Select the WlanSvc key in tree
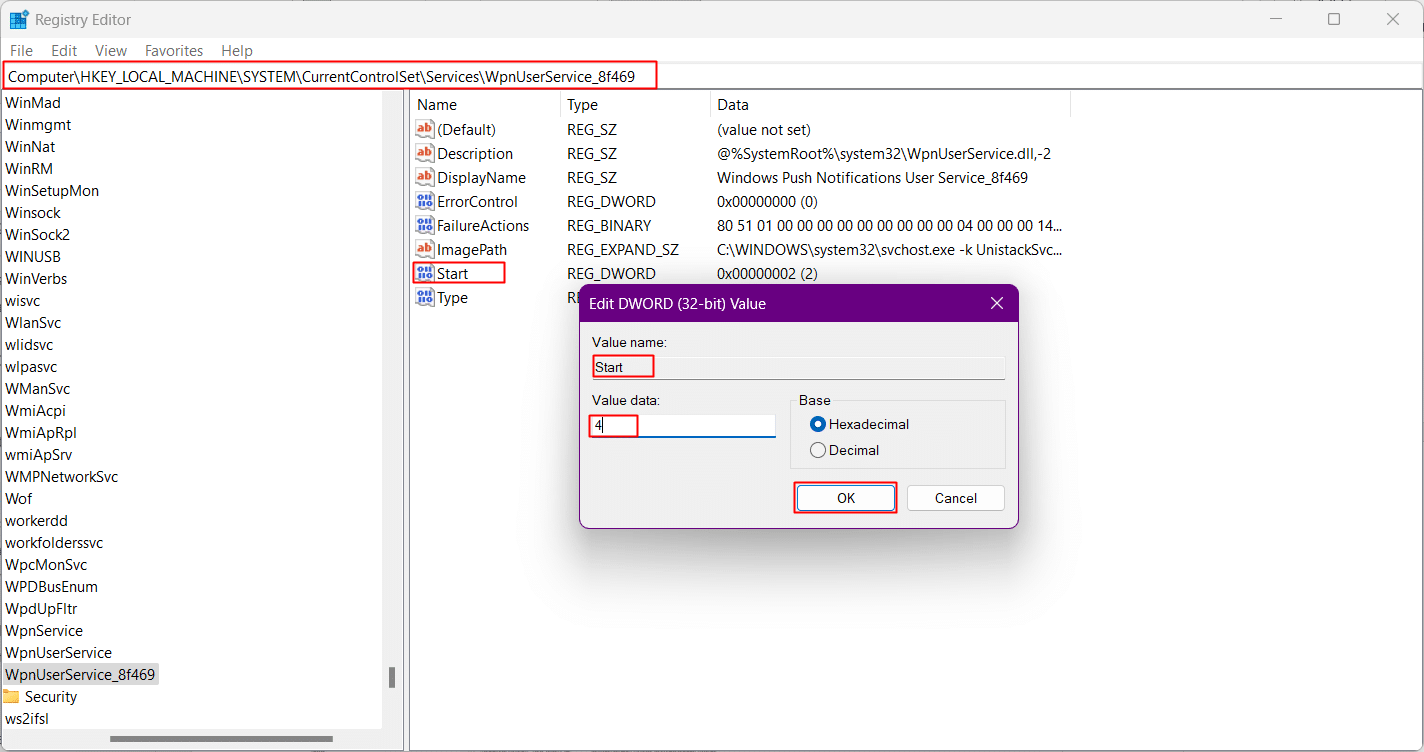Viewport: 1424px width, 752px height. [x=33, y=322]
